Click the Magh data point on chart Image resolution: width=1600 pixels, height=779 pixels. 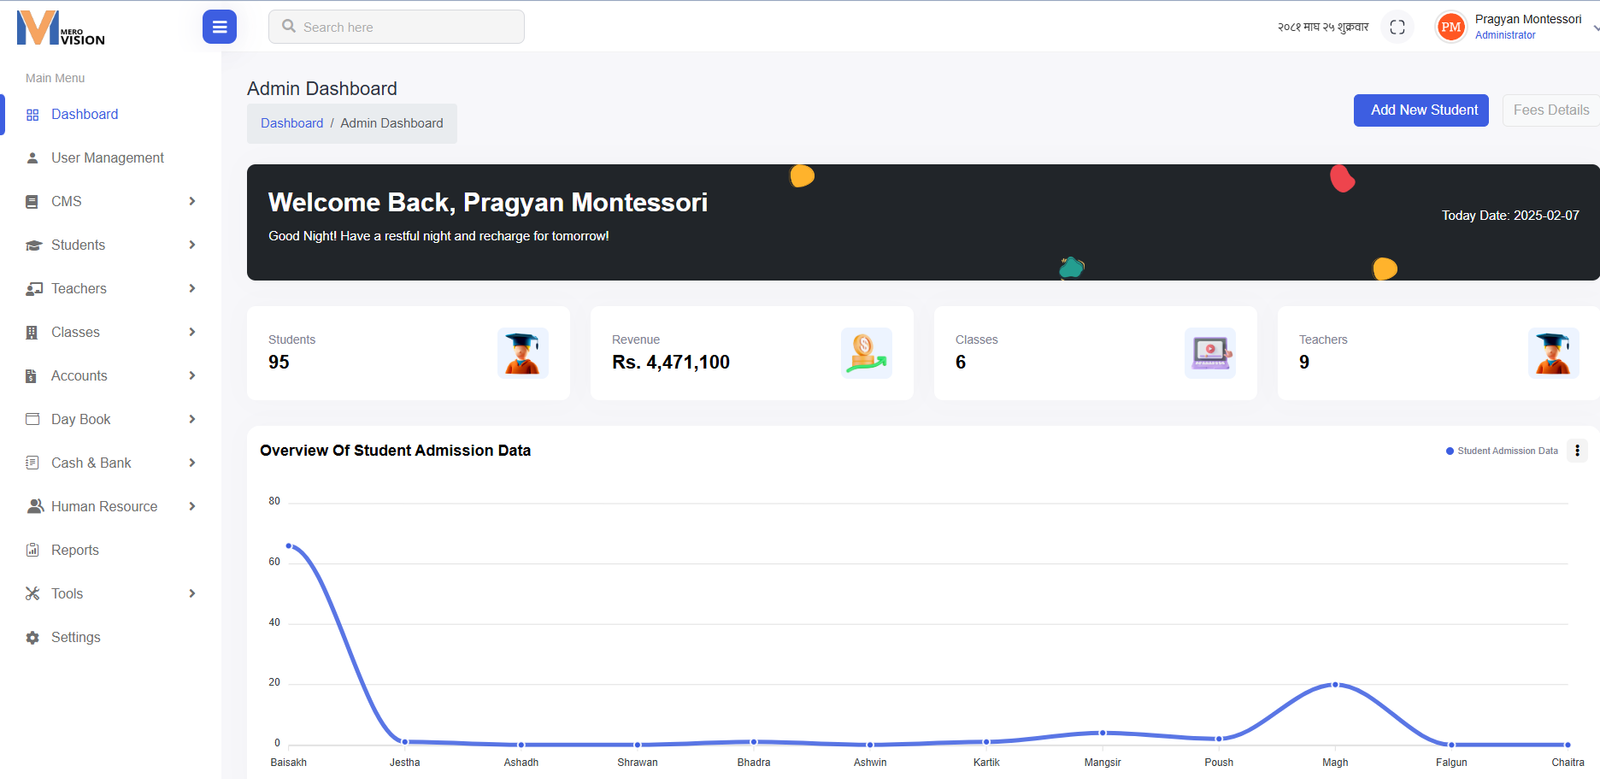pos(1335,685)
